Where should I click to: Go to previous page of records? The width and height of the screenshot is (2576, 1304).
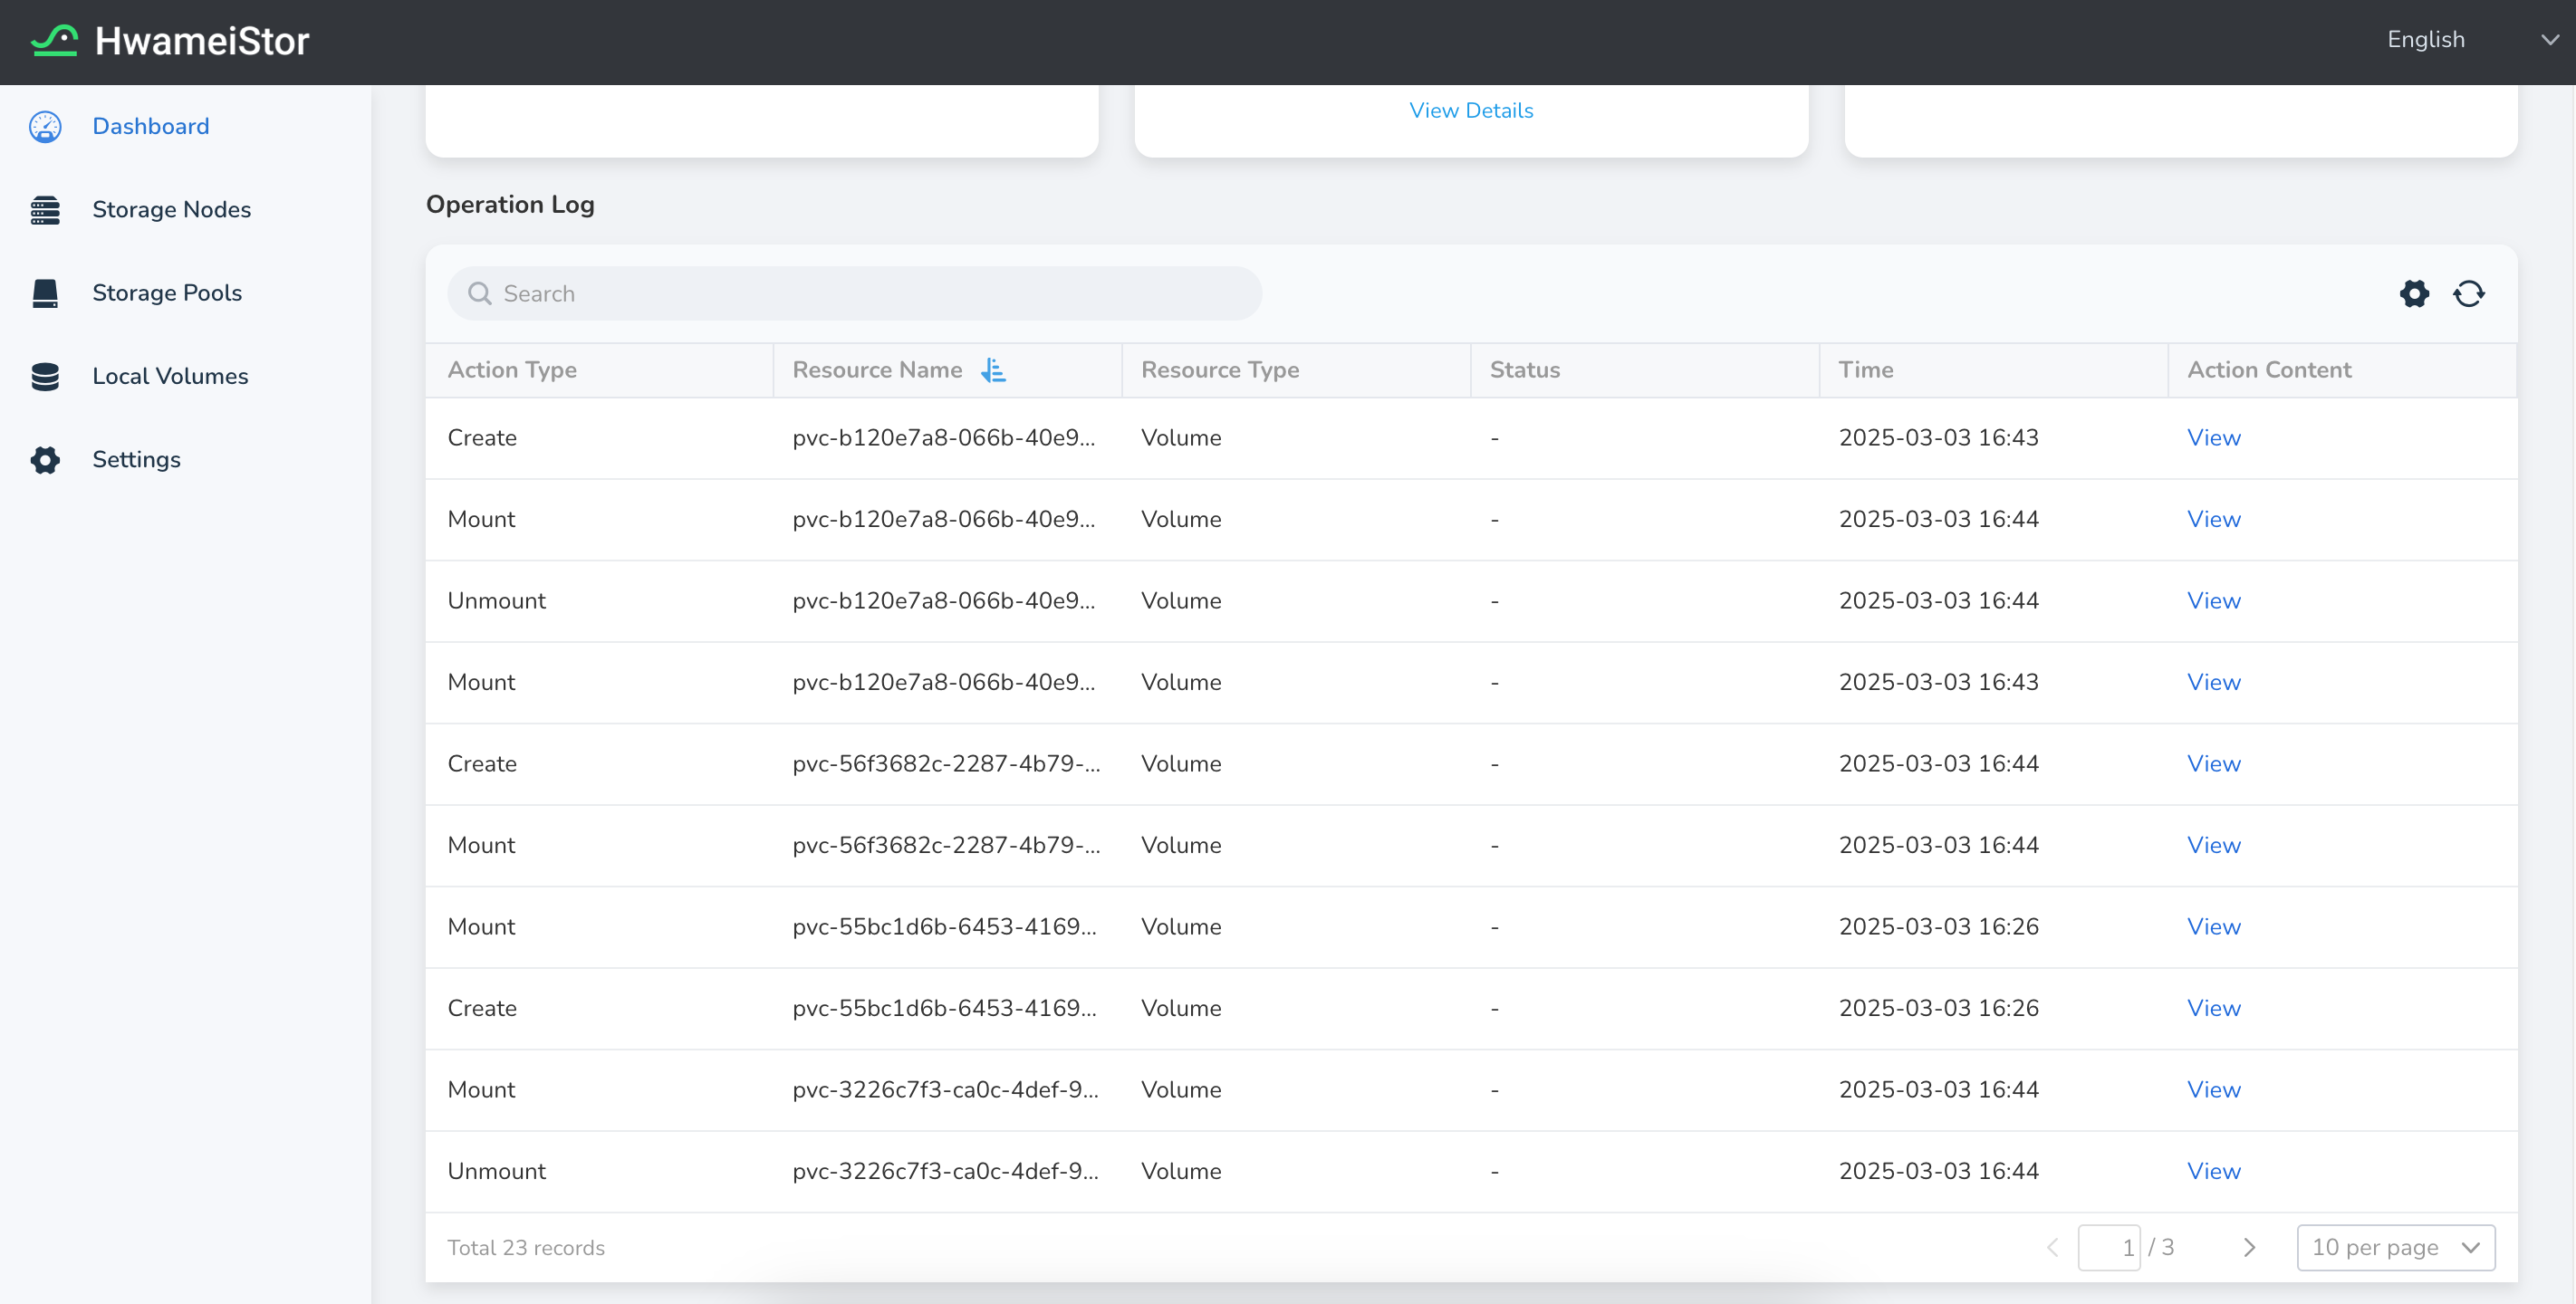tap(2053, 1248)
